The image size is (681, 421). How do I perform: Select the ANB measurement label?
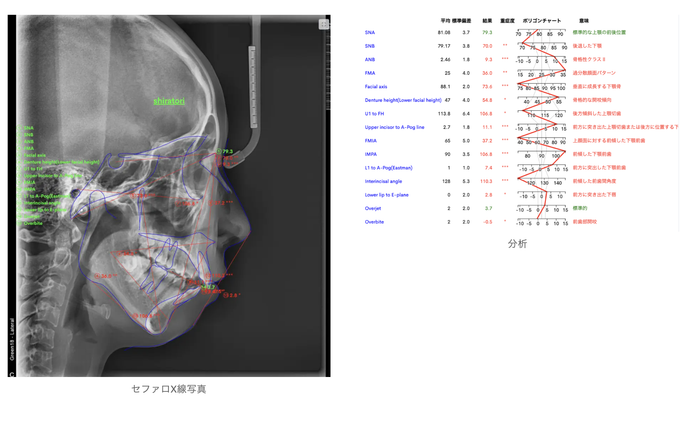[370, 60]
